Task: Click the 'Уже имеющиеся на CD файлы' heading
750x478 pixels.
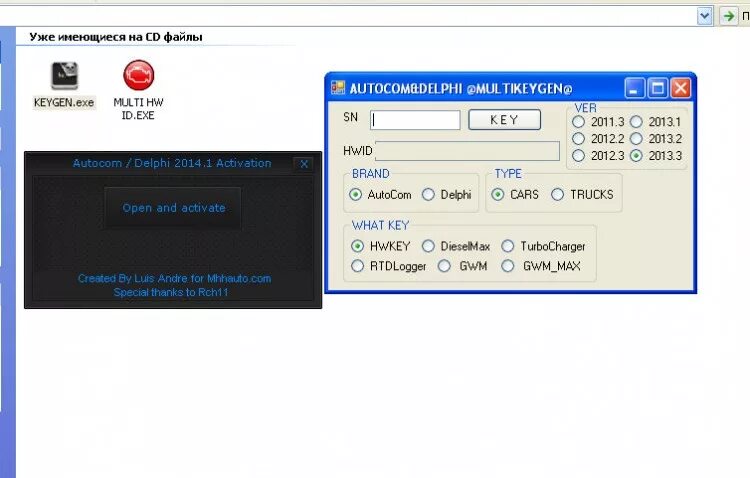Action: pos(116,37)
